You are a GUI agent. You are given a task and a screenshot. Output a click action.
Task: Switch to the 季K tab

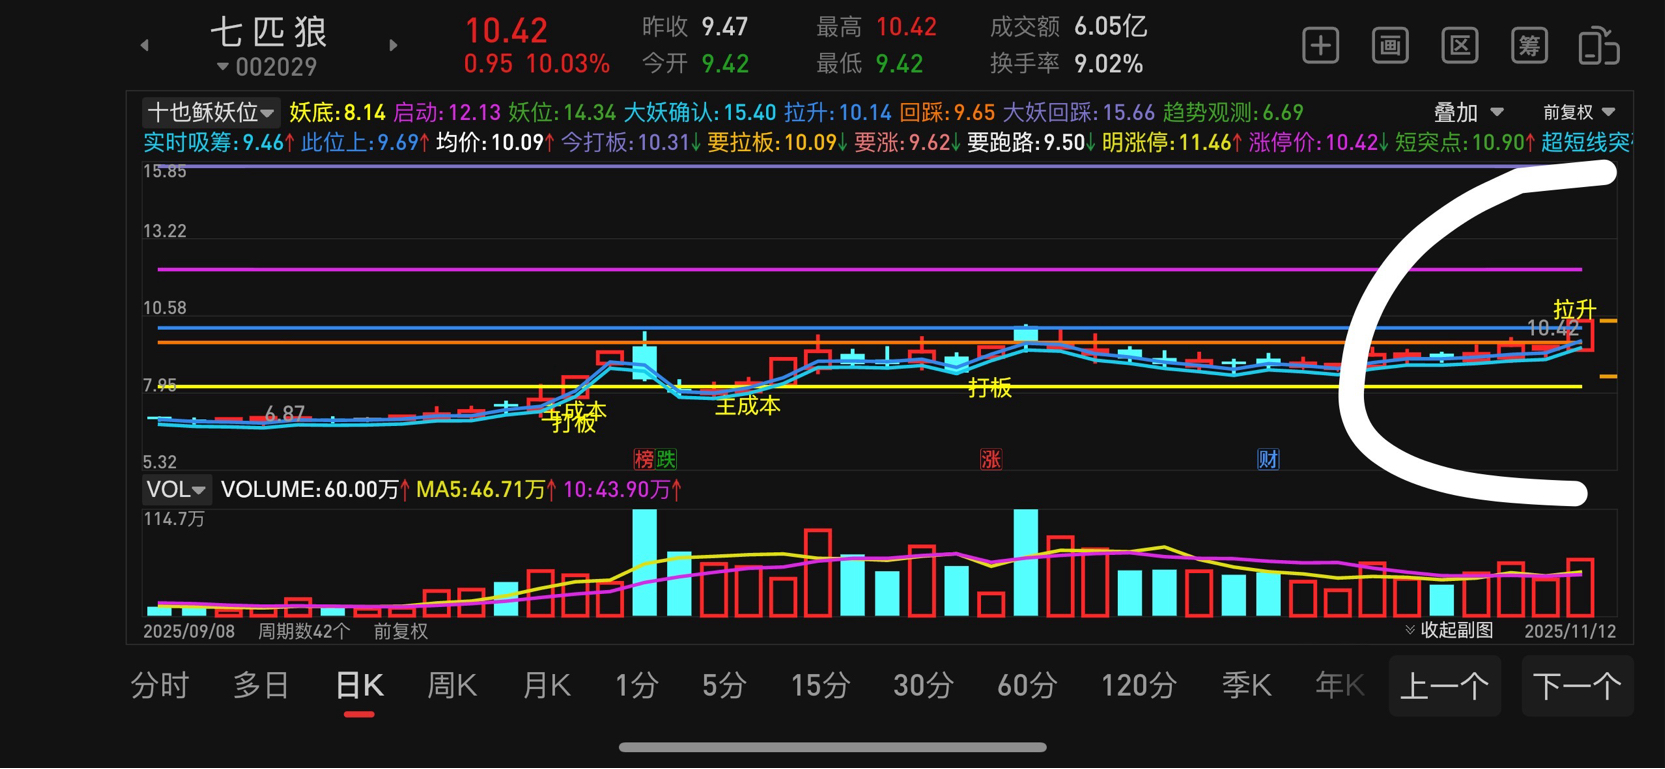(1246, 686)
